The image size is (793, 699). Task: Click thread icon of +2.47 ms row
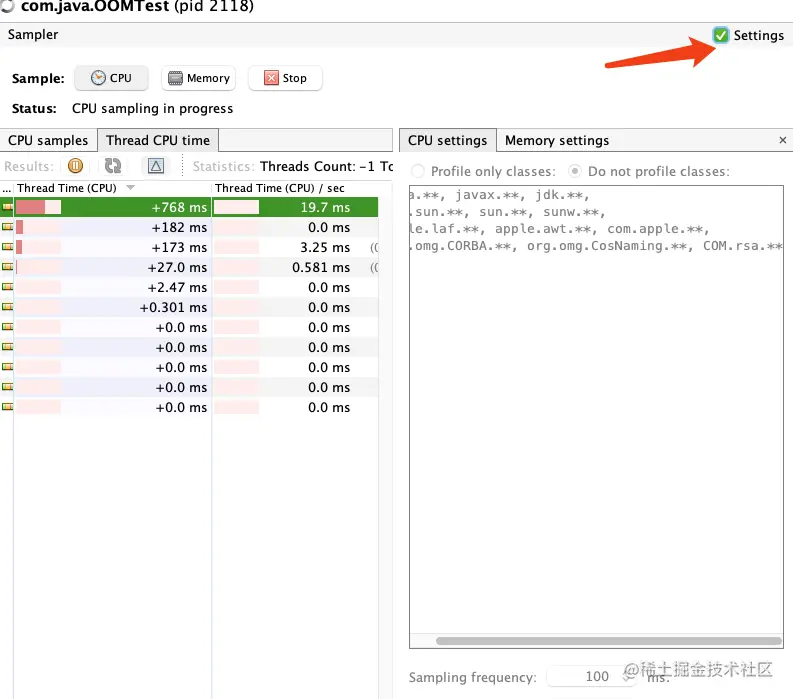[x=7, y=287]
